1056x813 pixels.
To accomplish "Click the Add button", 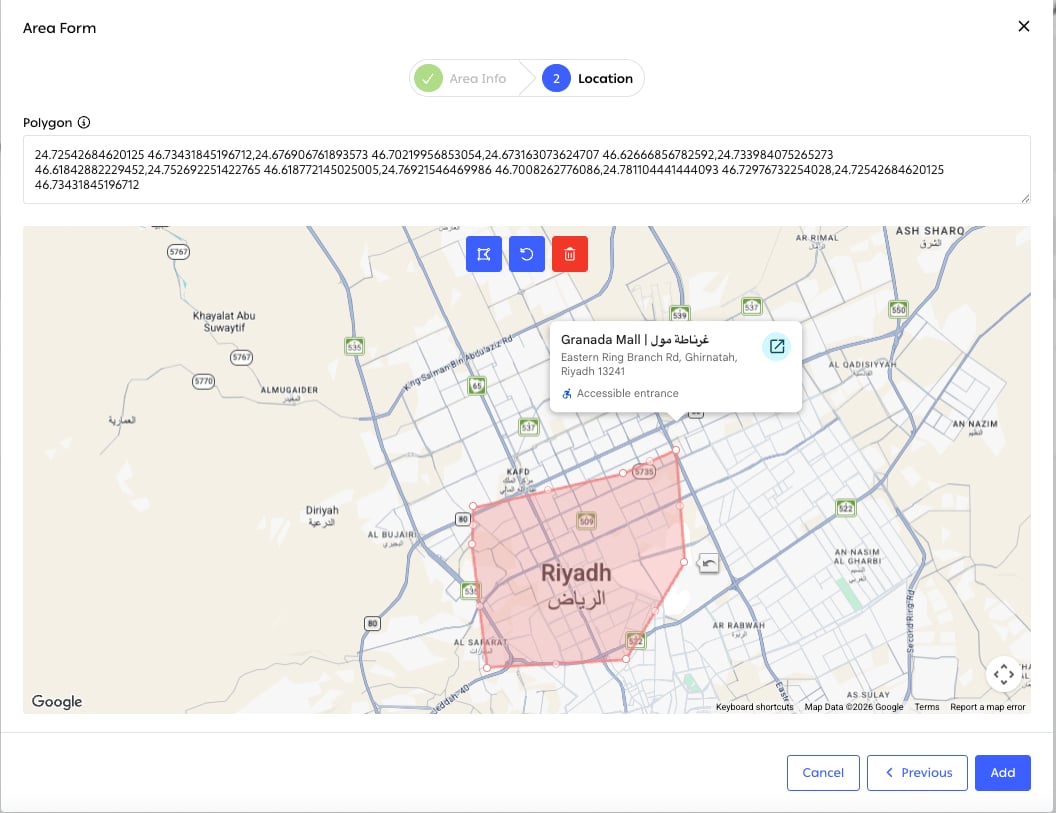I will pyautogui.click(x=1003, y=773).
